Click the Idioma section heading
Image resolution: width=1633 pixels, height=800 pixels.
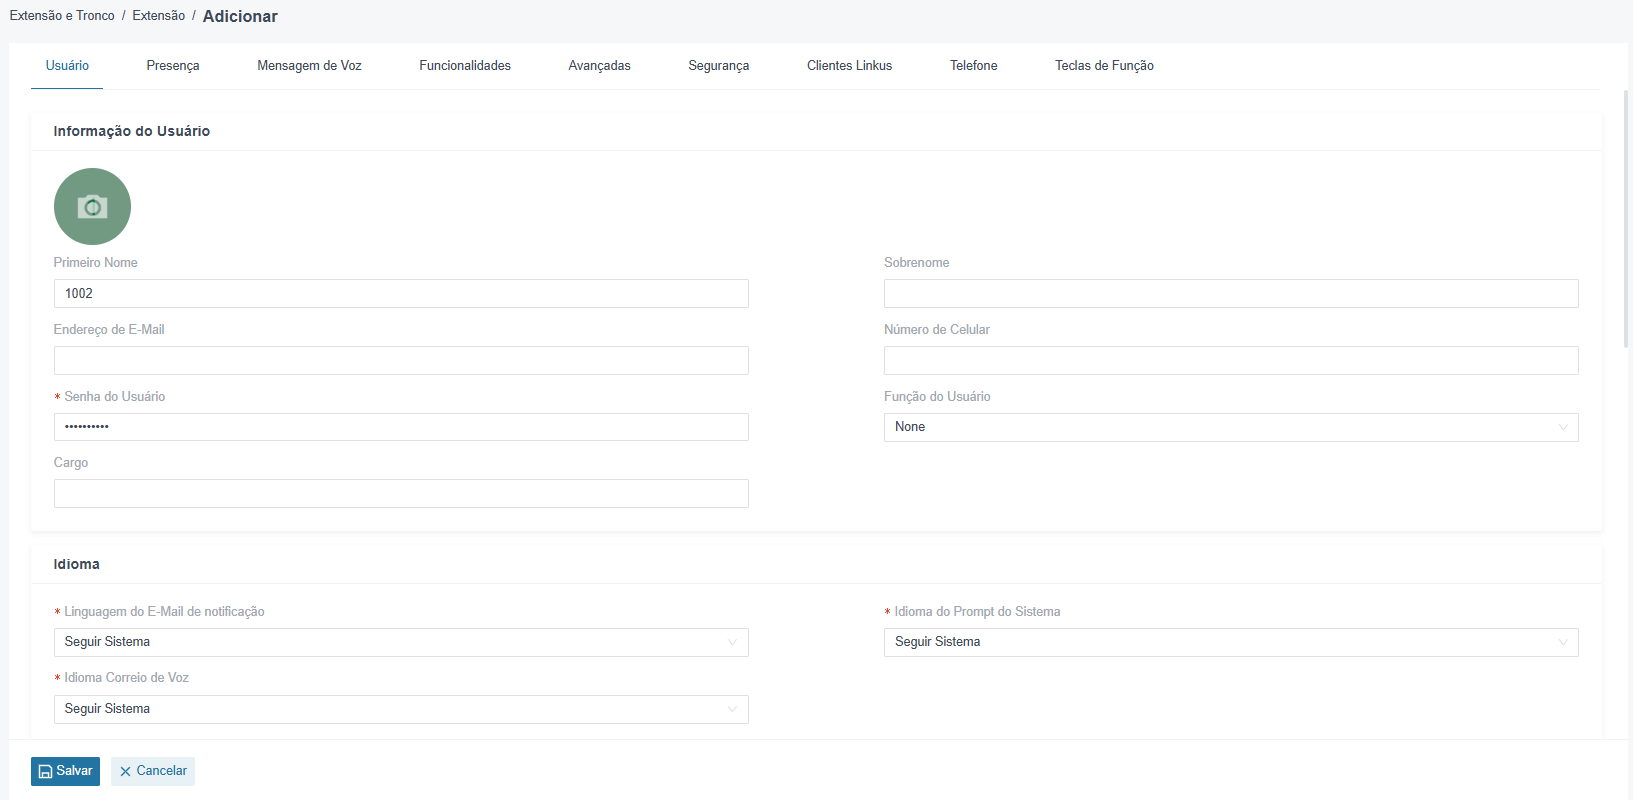pyautogui.click(x=77, y=564)
